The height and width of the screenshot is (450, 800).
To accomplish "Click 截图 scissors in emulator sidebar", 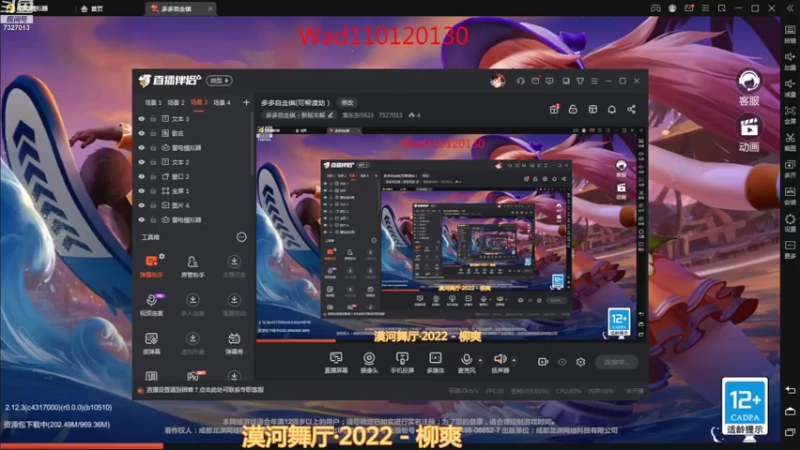I will [790, 141].
